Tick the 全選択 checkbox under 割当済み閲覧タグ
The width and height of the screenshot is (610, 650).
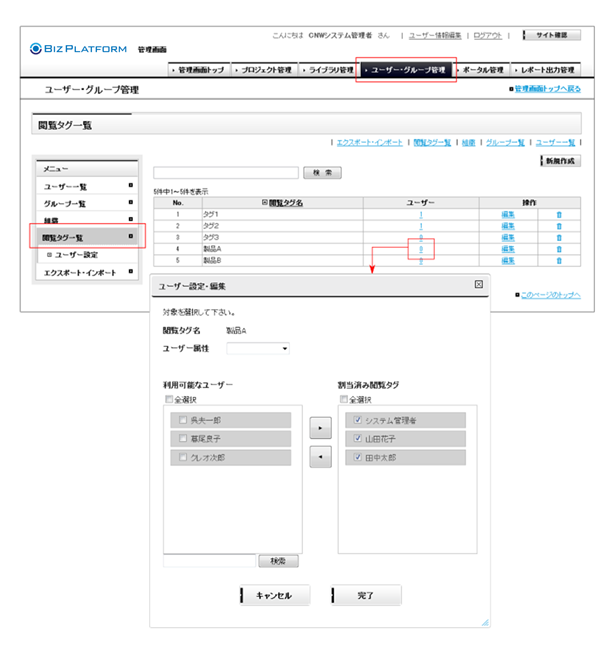[344, 399]
